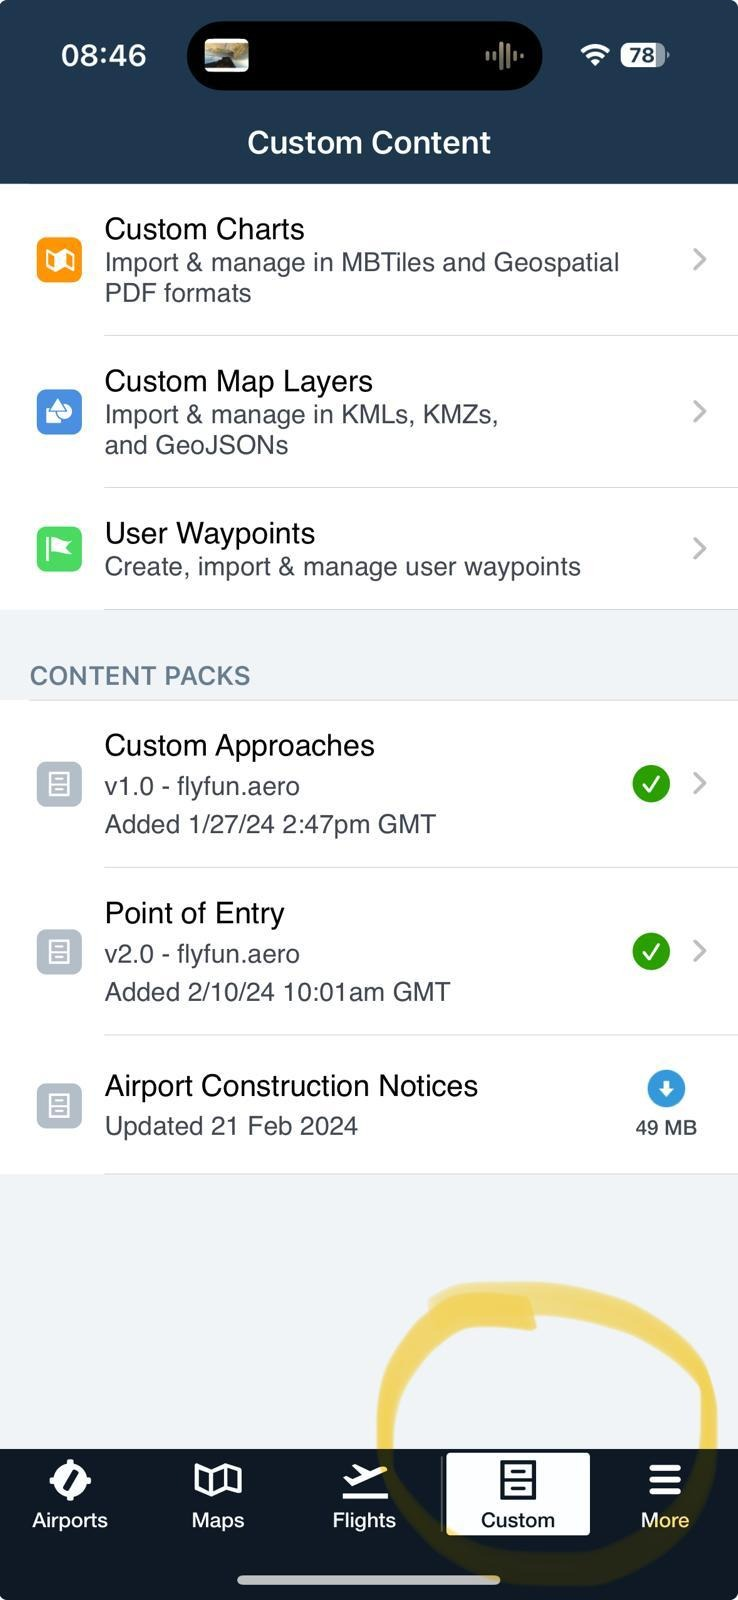Open Flights from the bottom navigation

(364, 1494)
